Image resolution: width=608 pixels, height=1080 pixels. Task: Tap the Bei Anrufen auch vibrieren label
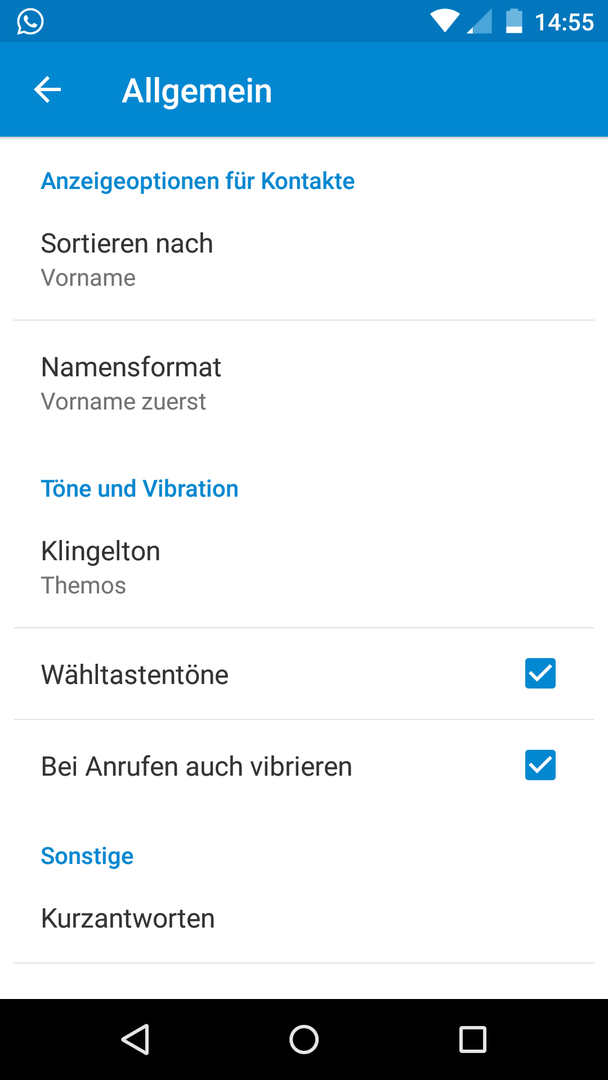tap(196, 767)
